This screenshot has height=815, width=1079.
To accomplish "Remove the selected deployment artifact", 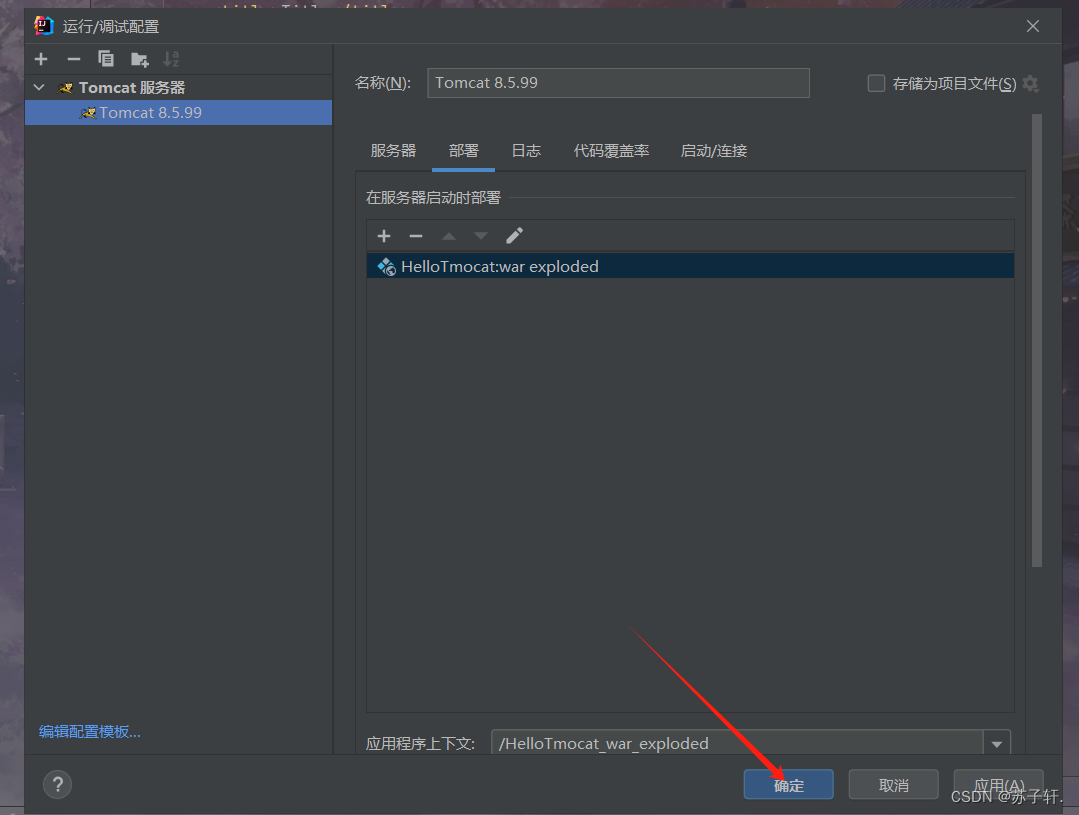I will (416, 236).
